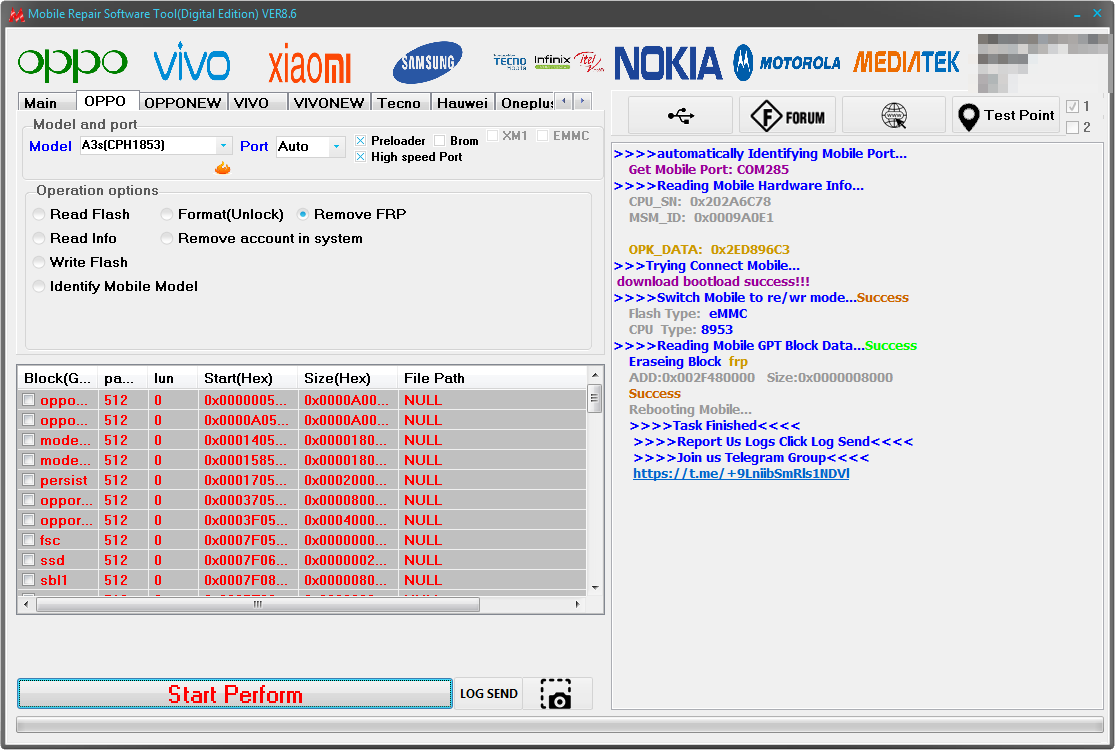The width and height of the screenshot is (1115, 750).
Task: Switch to the OPPONEW tab
Action: click(x=183, y=102)
